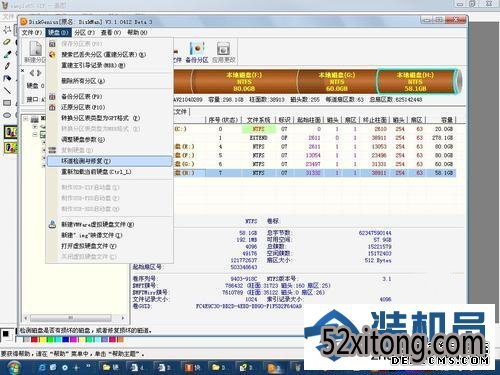Image resolution: width=500 pixels, height=375 pixels.
Task: Select the Paint color picker tool
Action: click(7, 54)
